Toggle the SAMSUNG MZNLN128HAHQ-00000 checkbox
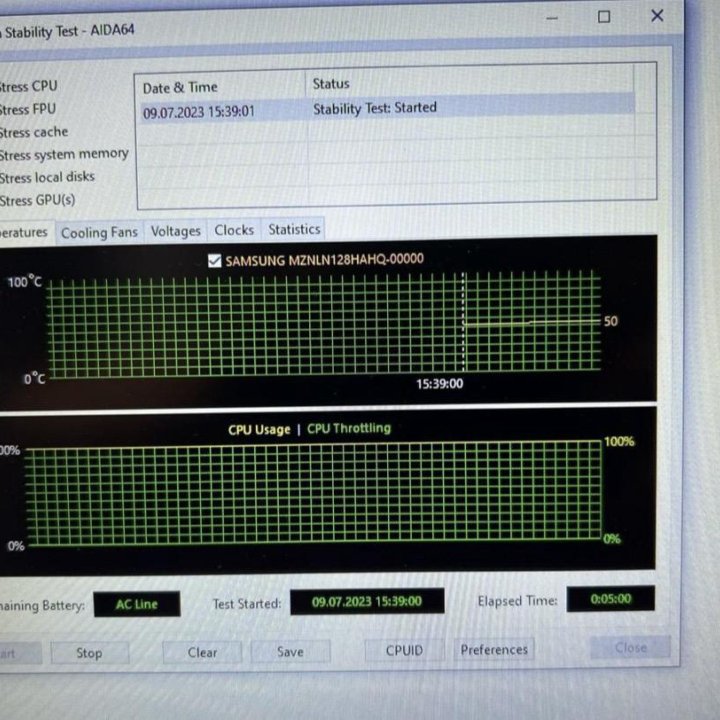Image resolution: width=720 pixels, height=720 pixels. 214,261
